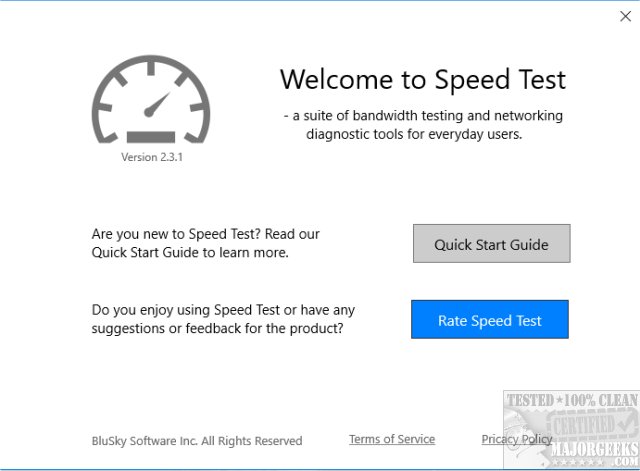640x471 pixels.
Task: Click the "diagnostic tools for everyday users" line
Action: [x=414, y=134]
